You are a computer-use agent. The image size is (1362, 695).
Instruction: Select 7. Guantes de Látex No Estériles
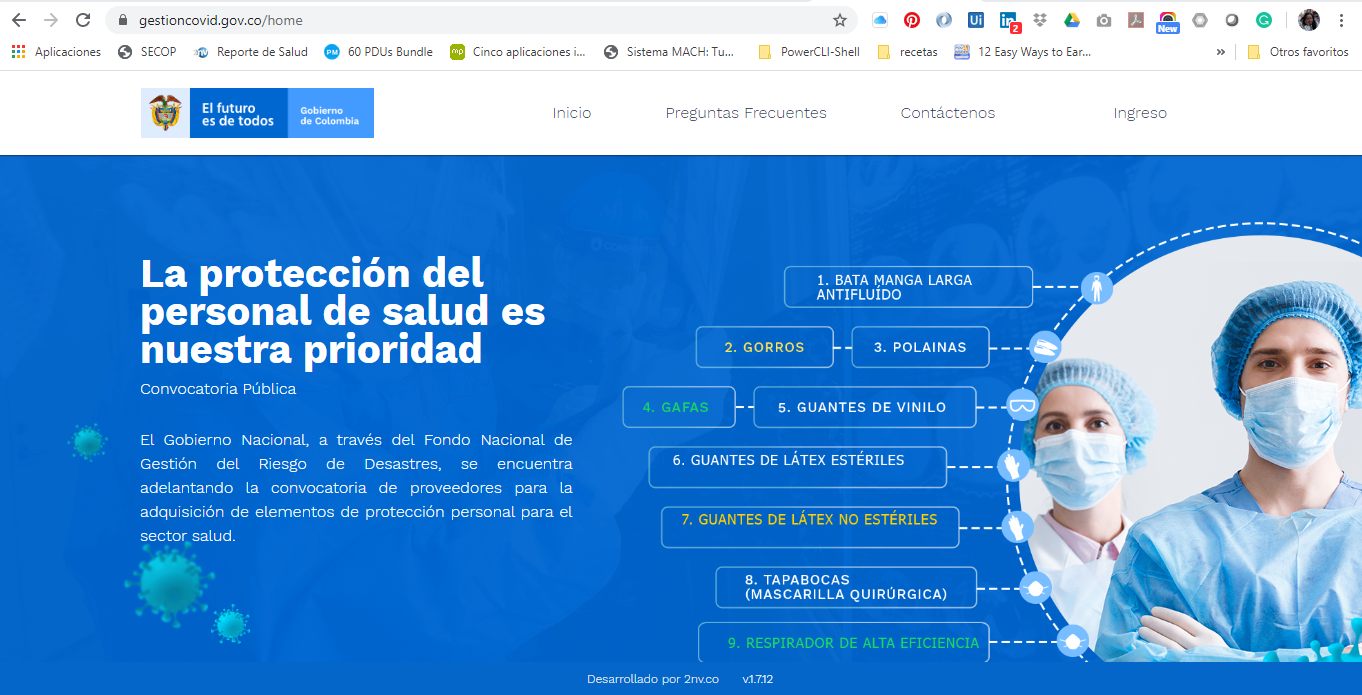point(810,527)
